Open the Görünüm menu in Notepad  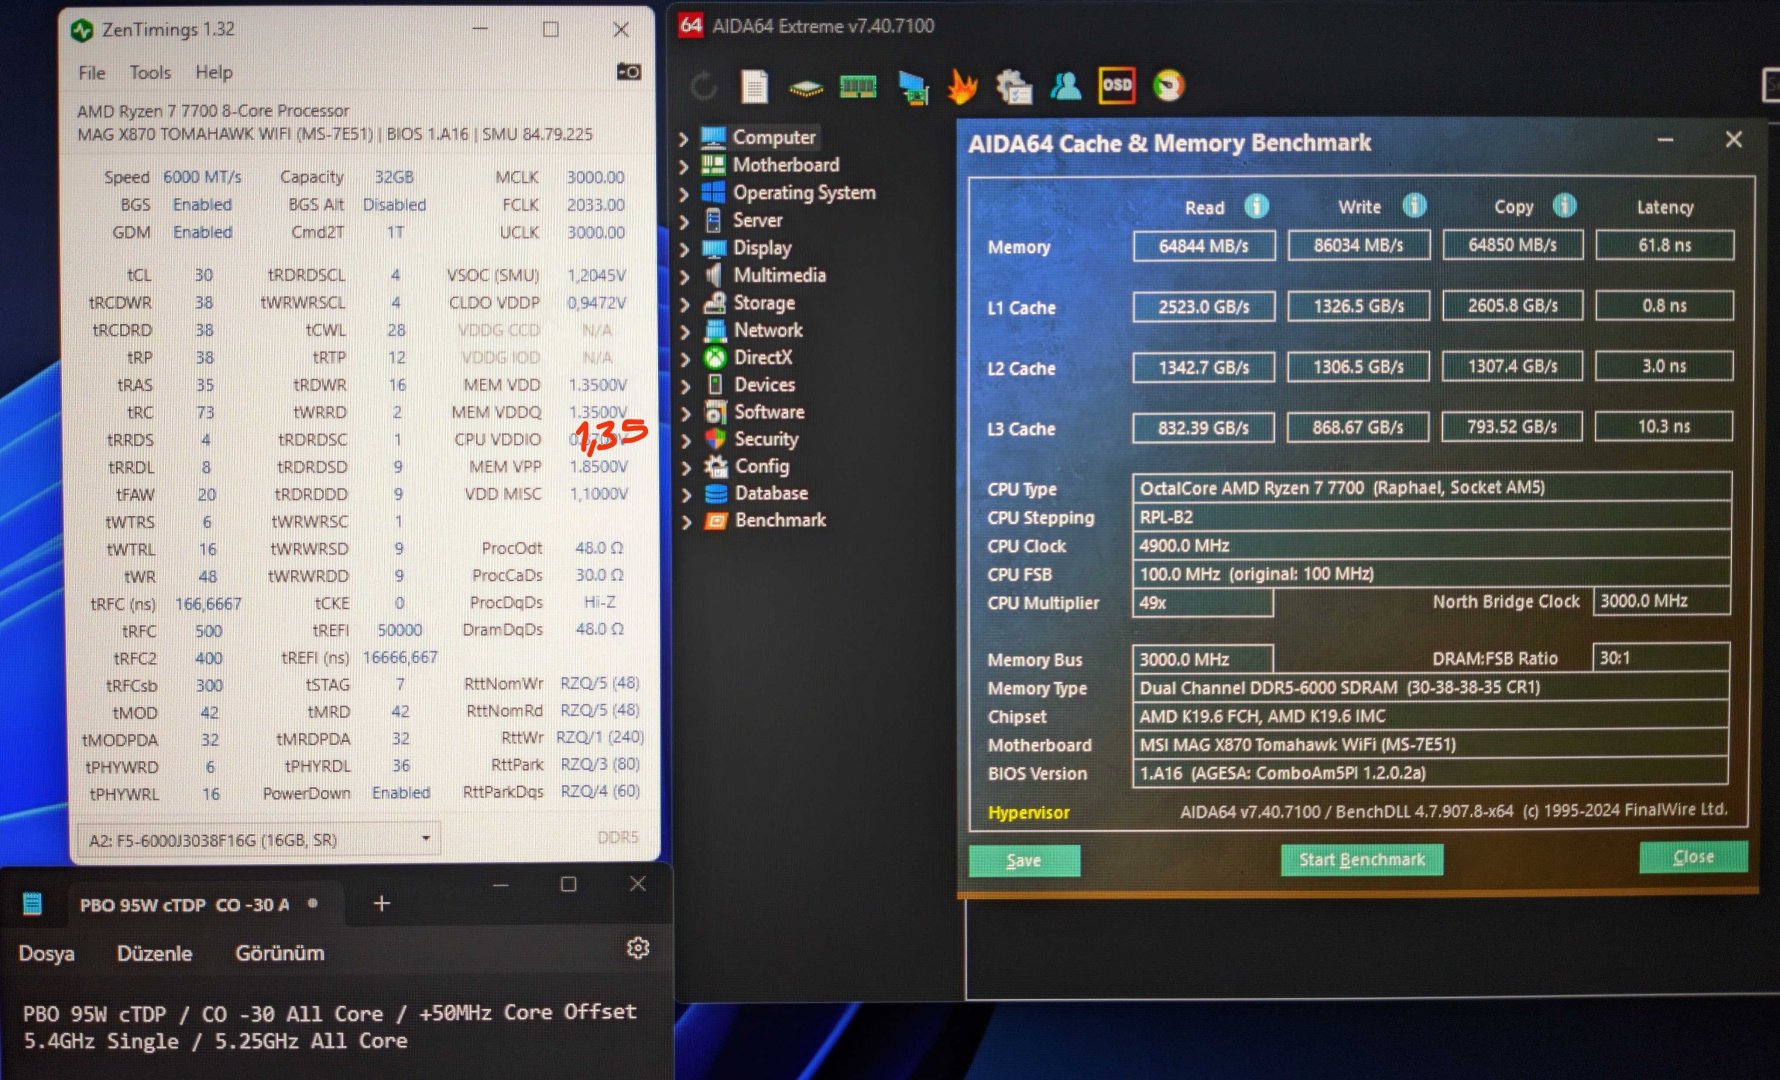pos(280,953)
